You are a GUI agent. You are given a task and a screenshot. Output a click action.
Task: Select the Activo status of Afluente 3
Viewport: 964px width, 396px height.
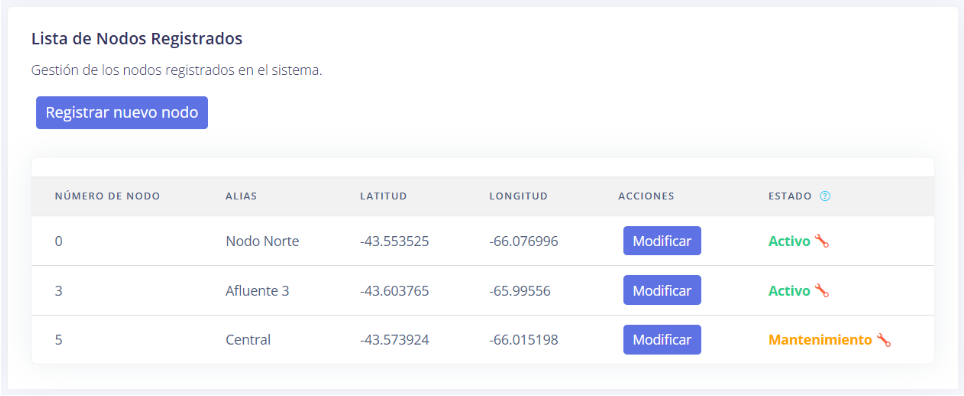(x=789, y=290)
